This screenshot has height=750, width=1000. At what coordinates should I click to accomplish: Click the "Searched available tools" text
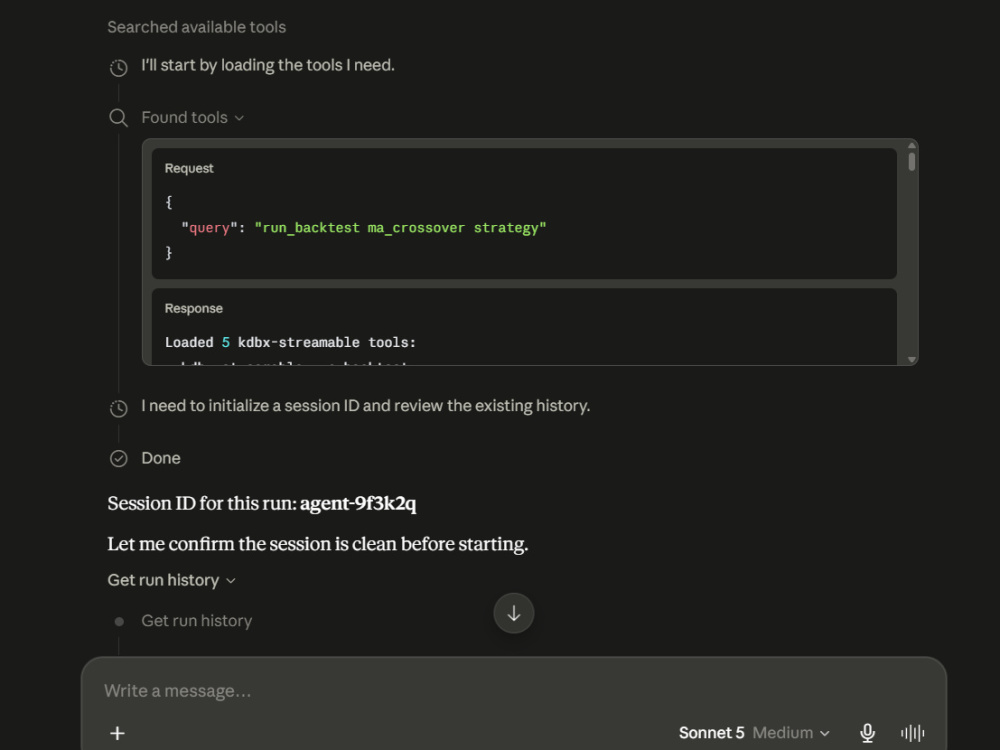[196, 27]
